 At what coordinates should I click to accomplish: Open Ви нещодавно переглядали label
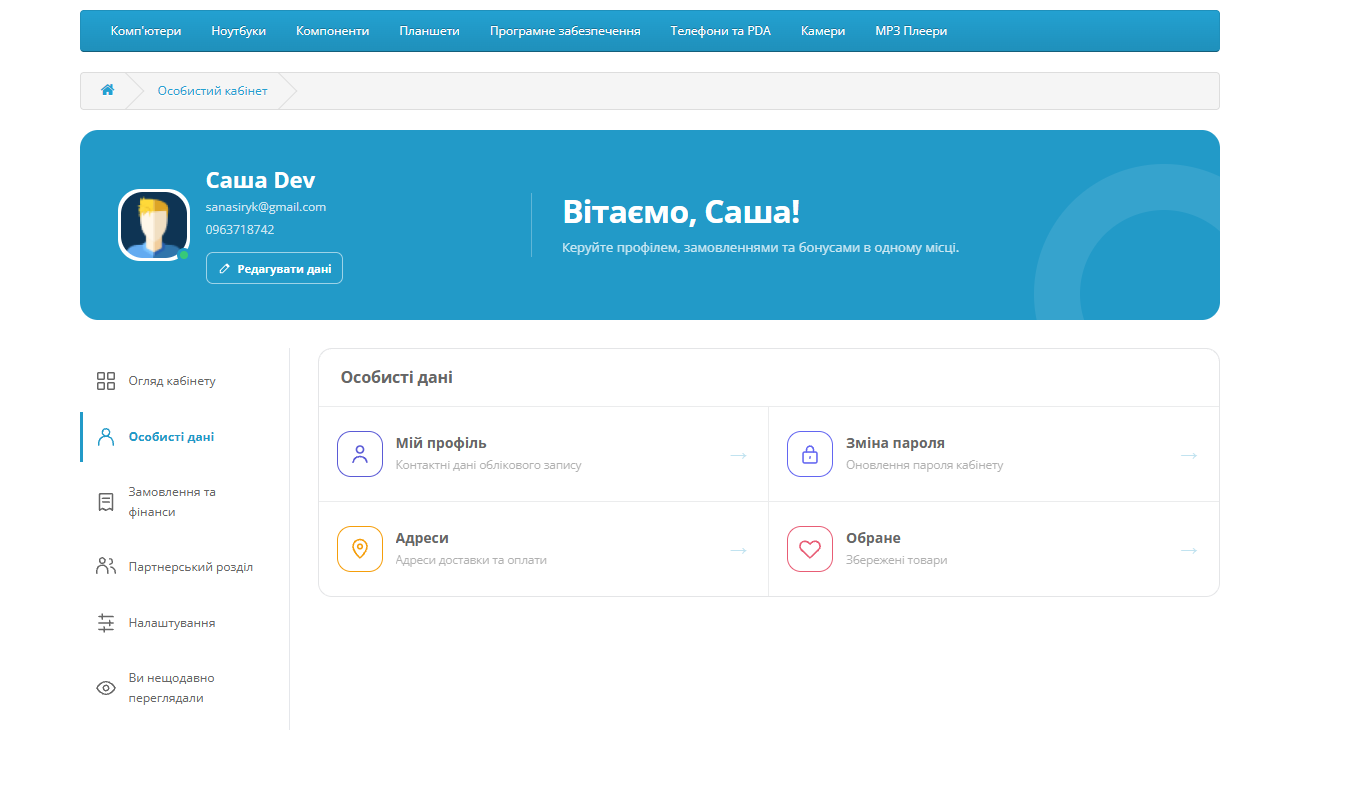tap(172, 688)
